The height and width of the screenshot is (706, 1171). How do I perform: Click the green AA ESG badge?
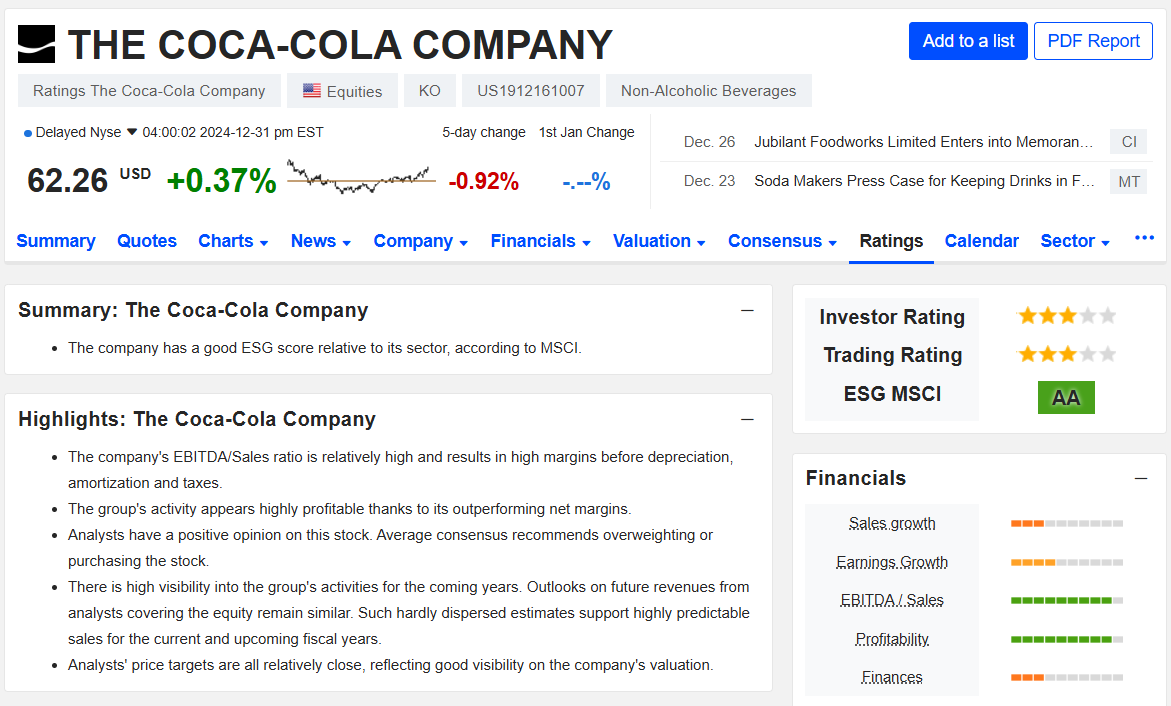pyautogui.click(x=1066, y=397)
